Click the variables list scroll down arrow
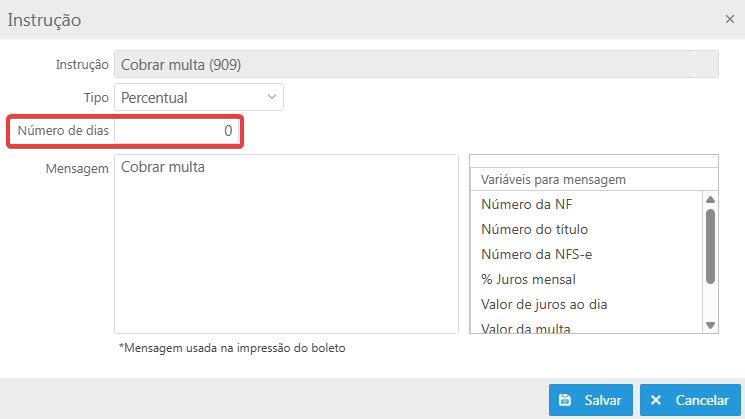This screenshot has width=745, height=419. pyautogui.click(x=711, y=325)
